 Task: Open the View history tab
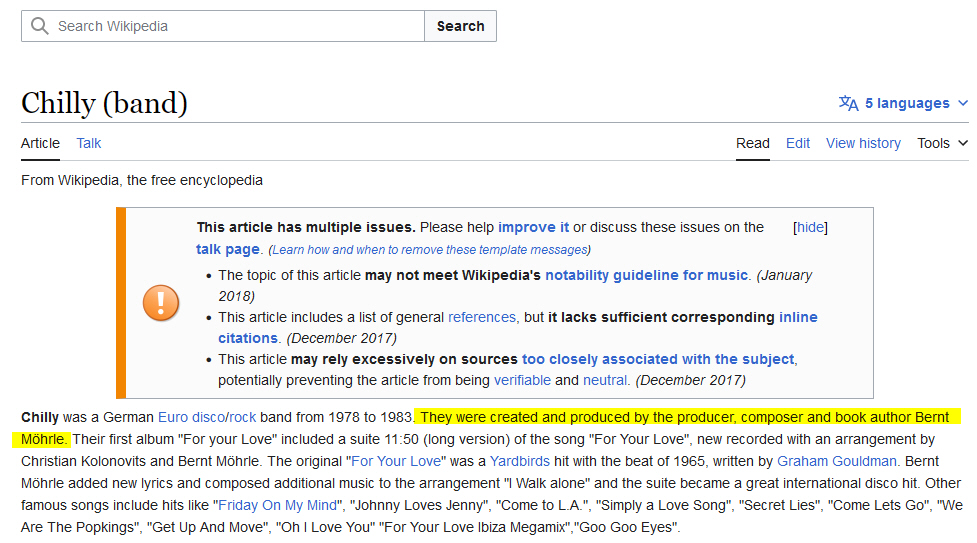point(863,143)
